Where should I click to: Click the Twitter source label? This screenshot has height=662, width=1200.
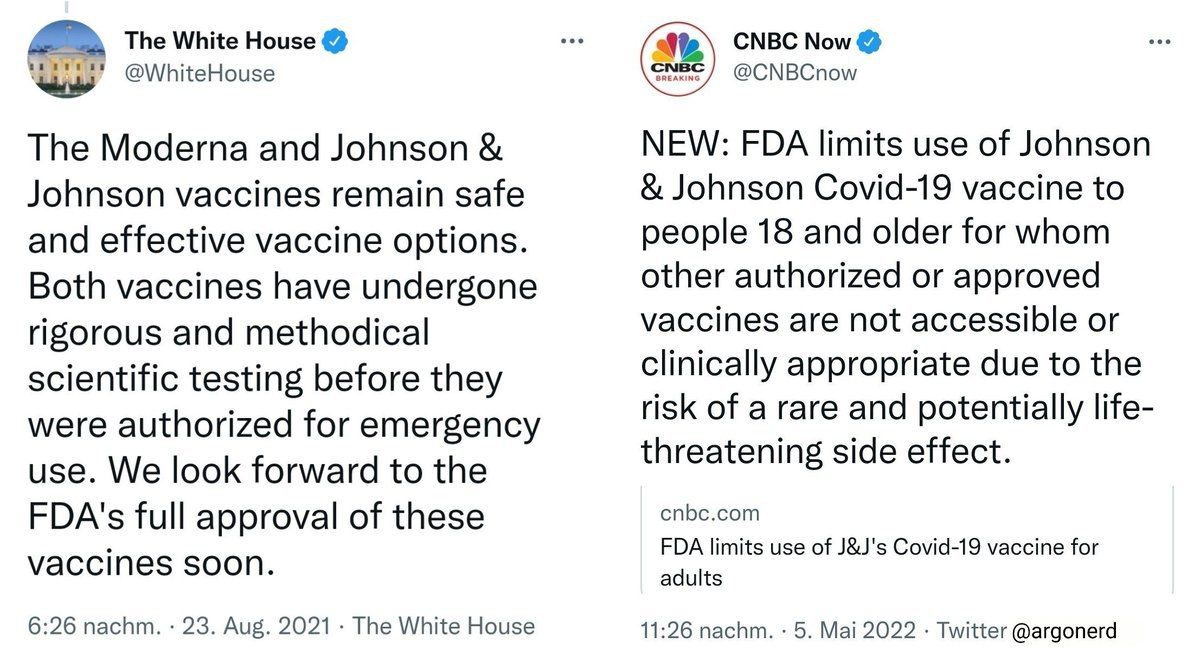pos(970,631)
